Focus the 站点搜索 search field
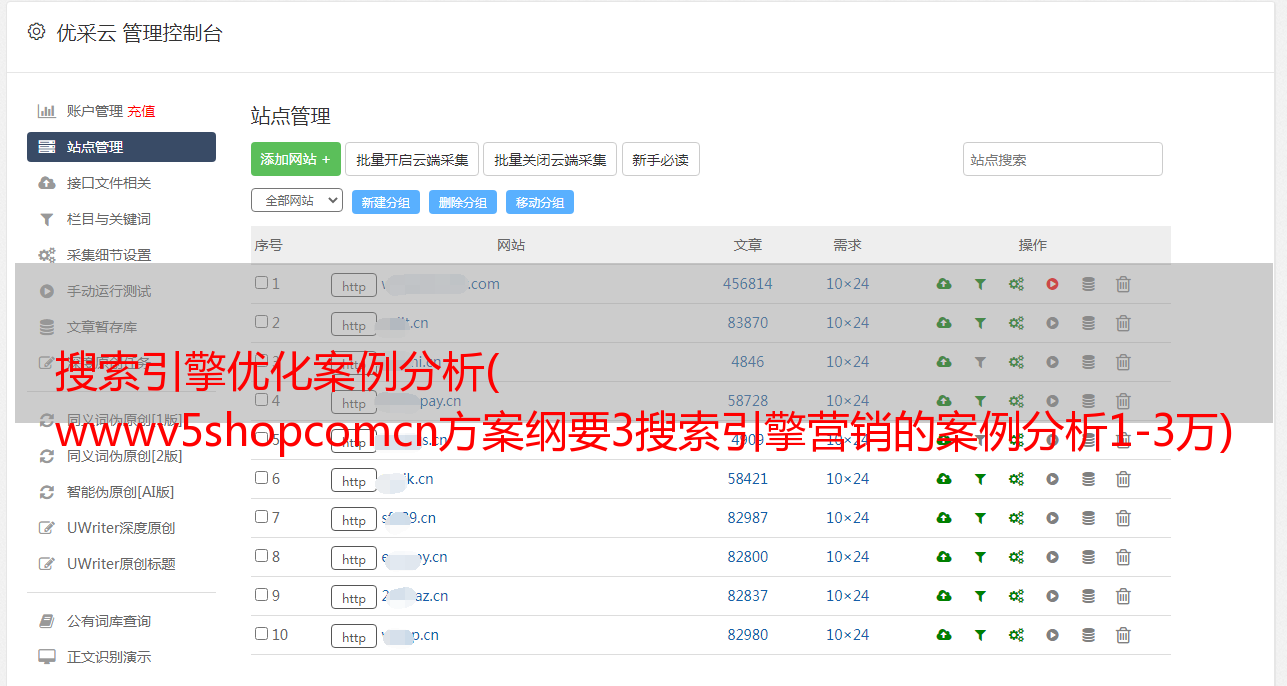 point(1063,159)
